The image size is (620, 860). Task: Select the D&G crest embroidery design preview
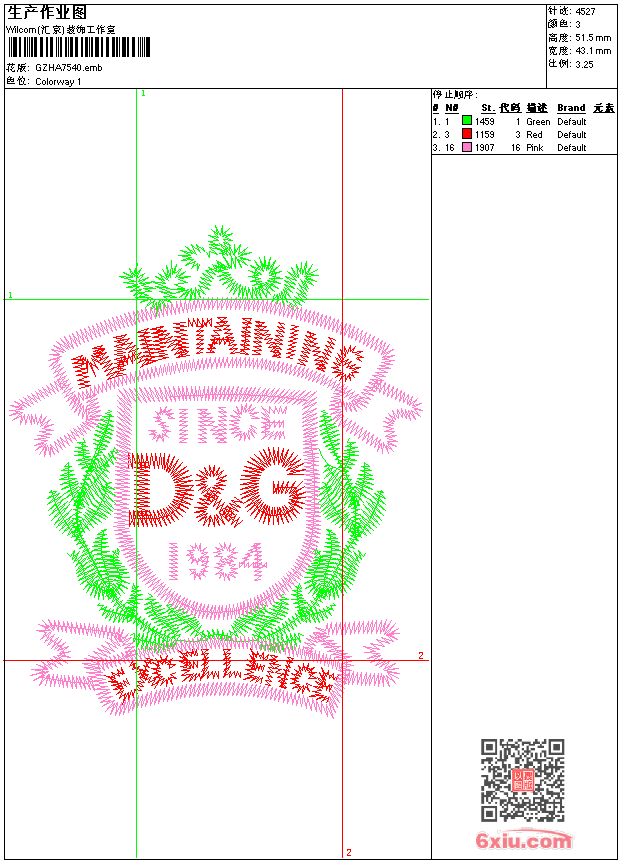216,472
